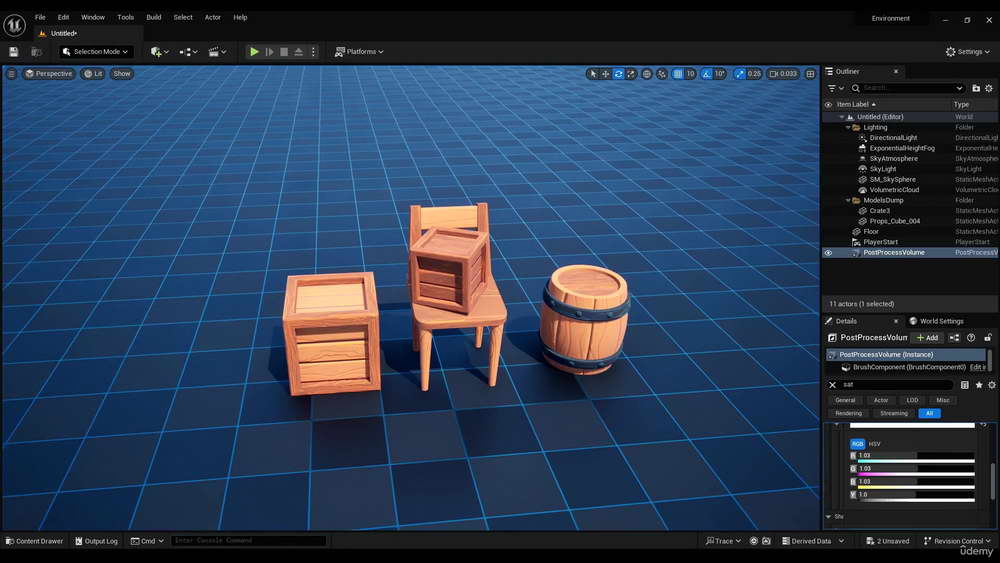Screen dimensions: 1000x563
Task: Open the Outliner filter options icon
Action: click(835, 88)
